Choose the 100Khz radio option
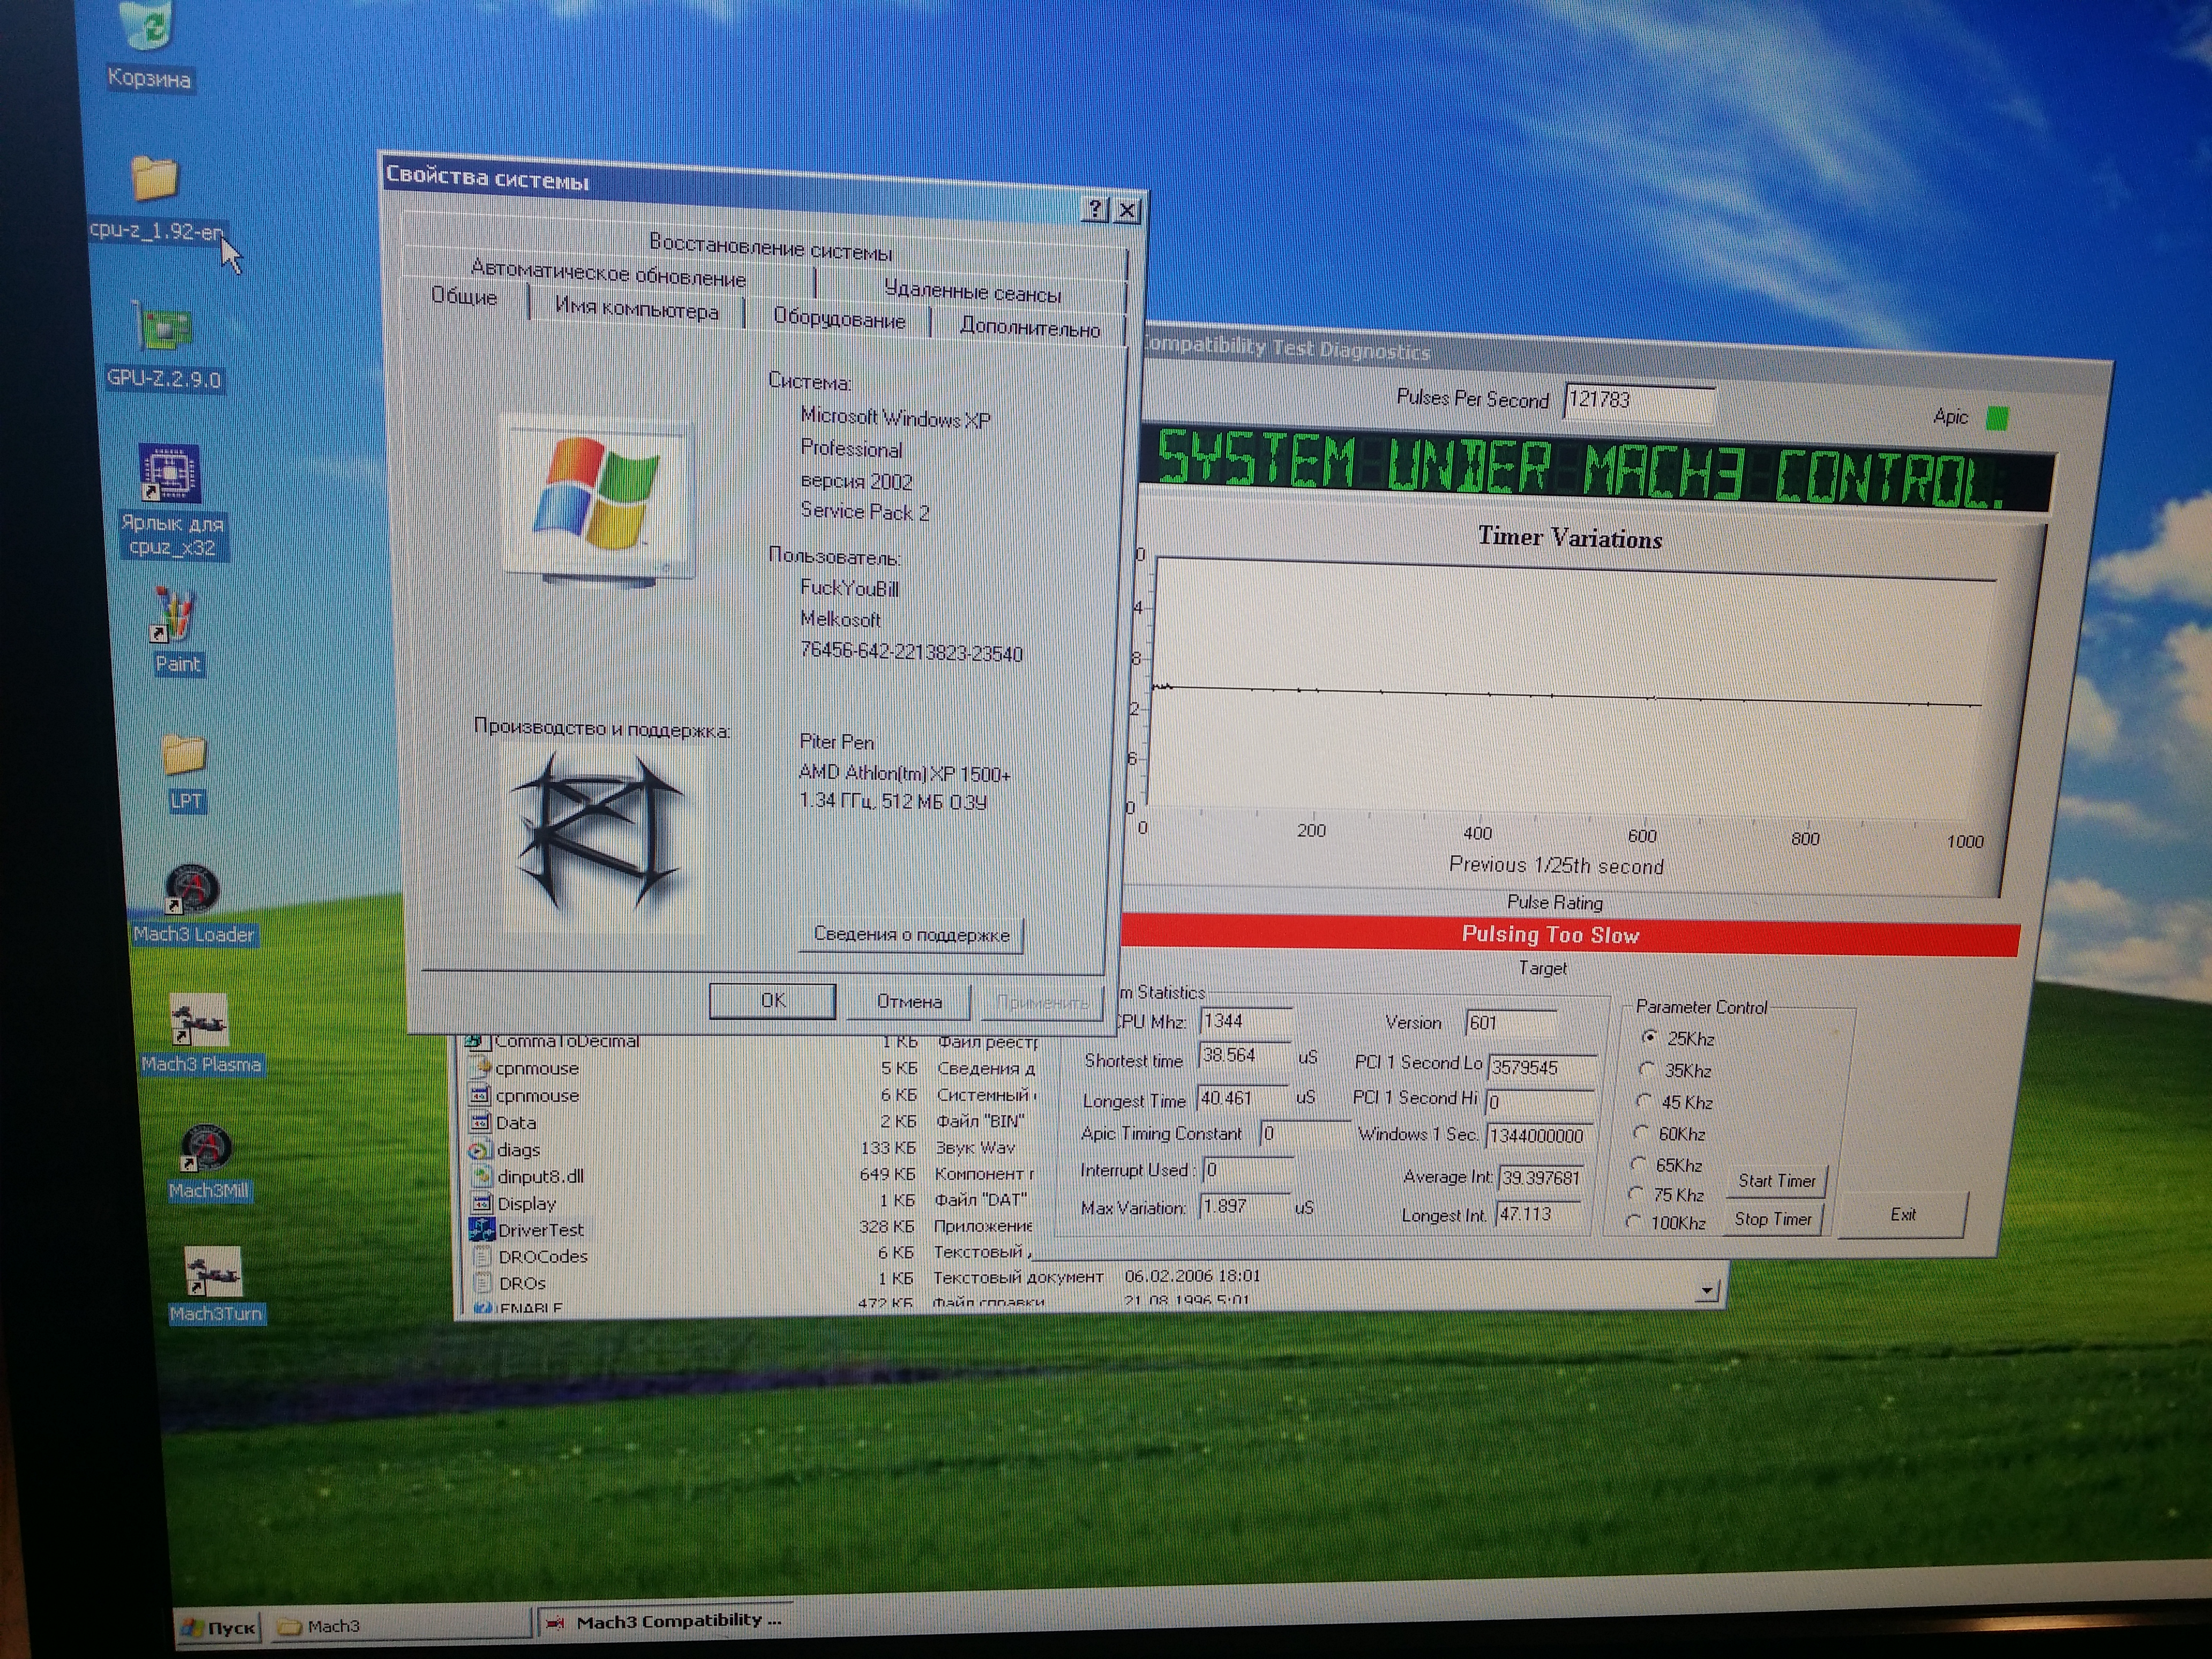Image resolution: width=2212 pixels, height=1659 pixels. point(1633,1221)
